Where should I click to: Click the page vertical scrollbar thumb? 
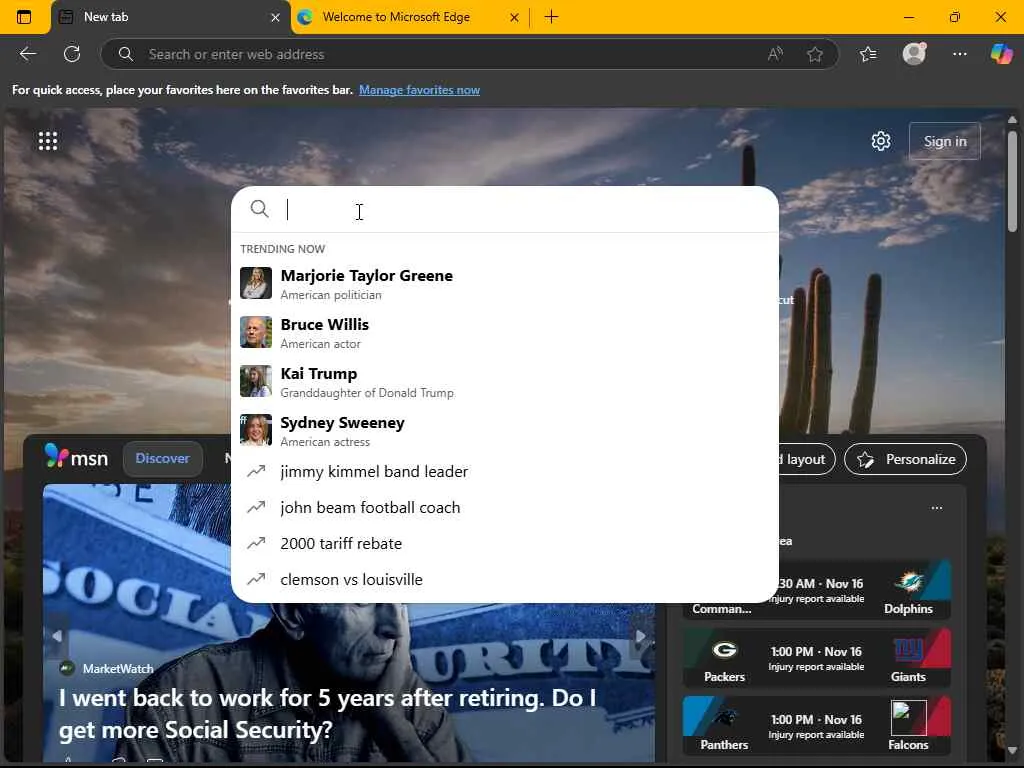point(1012,181)
